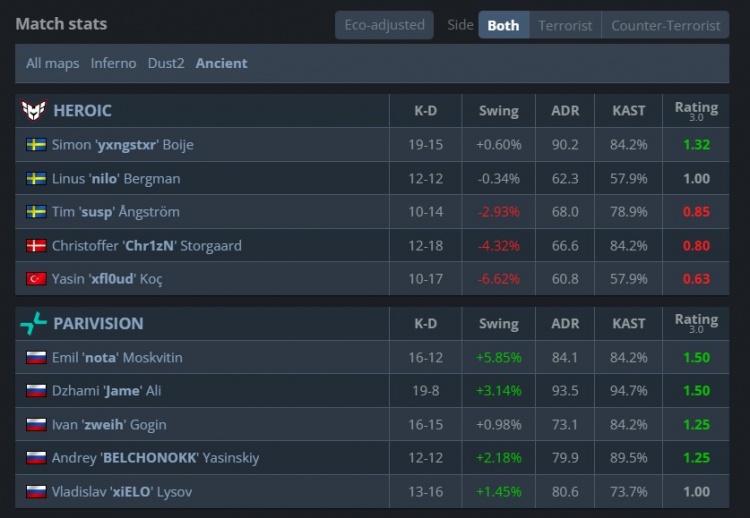
Task: Click the Swedish flag beside yxngstxr
Action: [x=37, y=144]
